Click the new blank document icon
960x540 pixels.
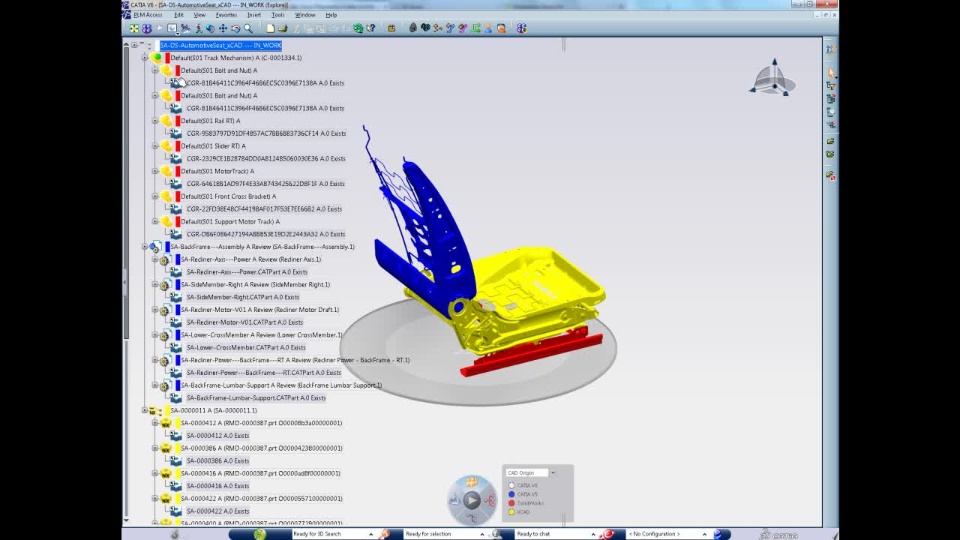(270, 28)
